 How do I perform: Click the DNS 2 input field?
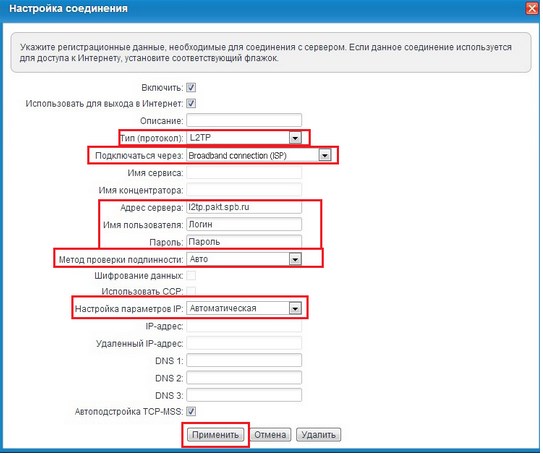[x=244, y=377]
